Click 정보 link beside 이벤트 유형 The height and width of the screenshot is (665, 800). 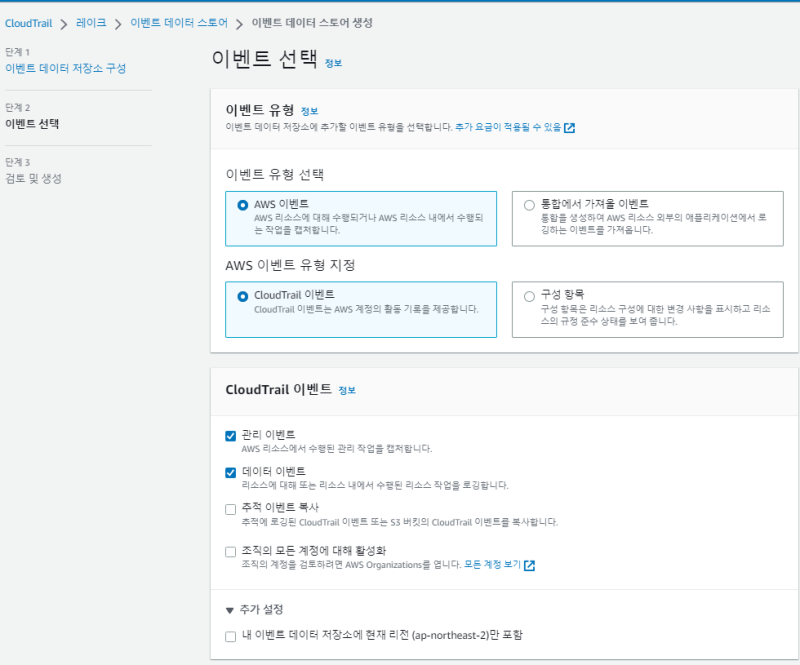[x=309, y=111]
